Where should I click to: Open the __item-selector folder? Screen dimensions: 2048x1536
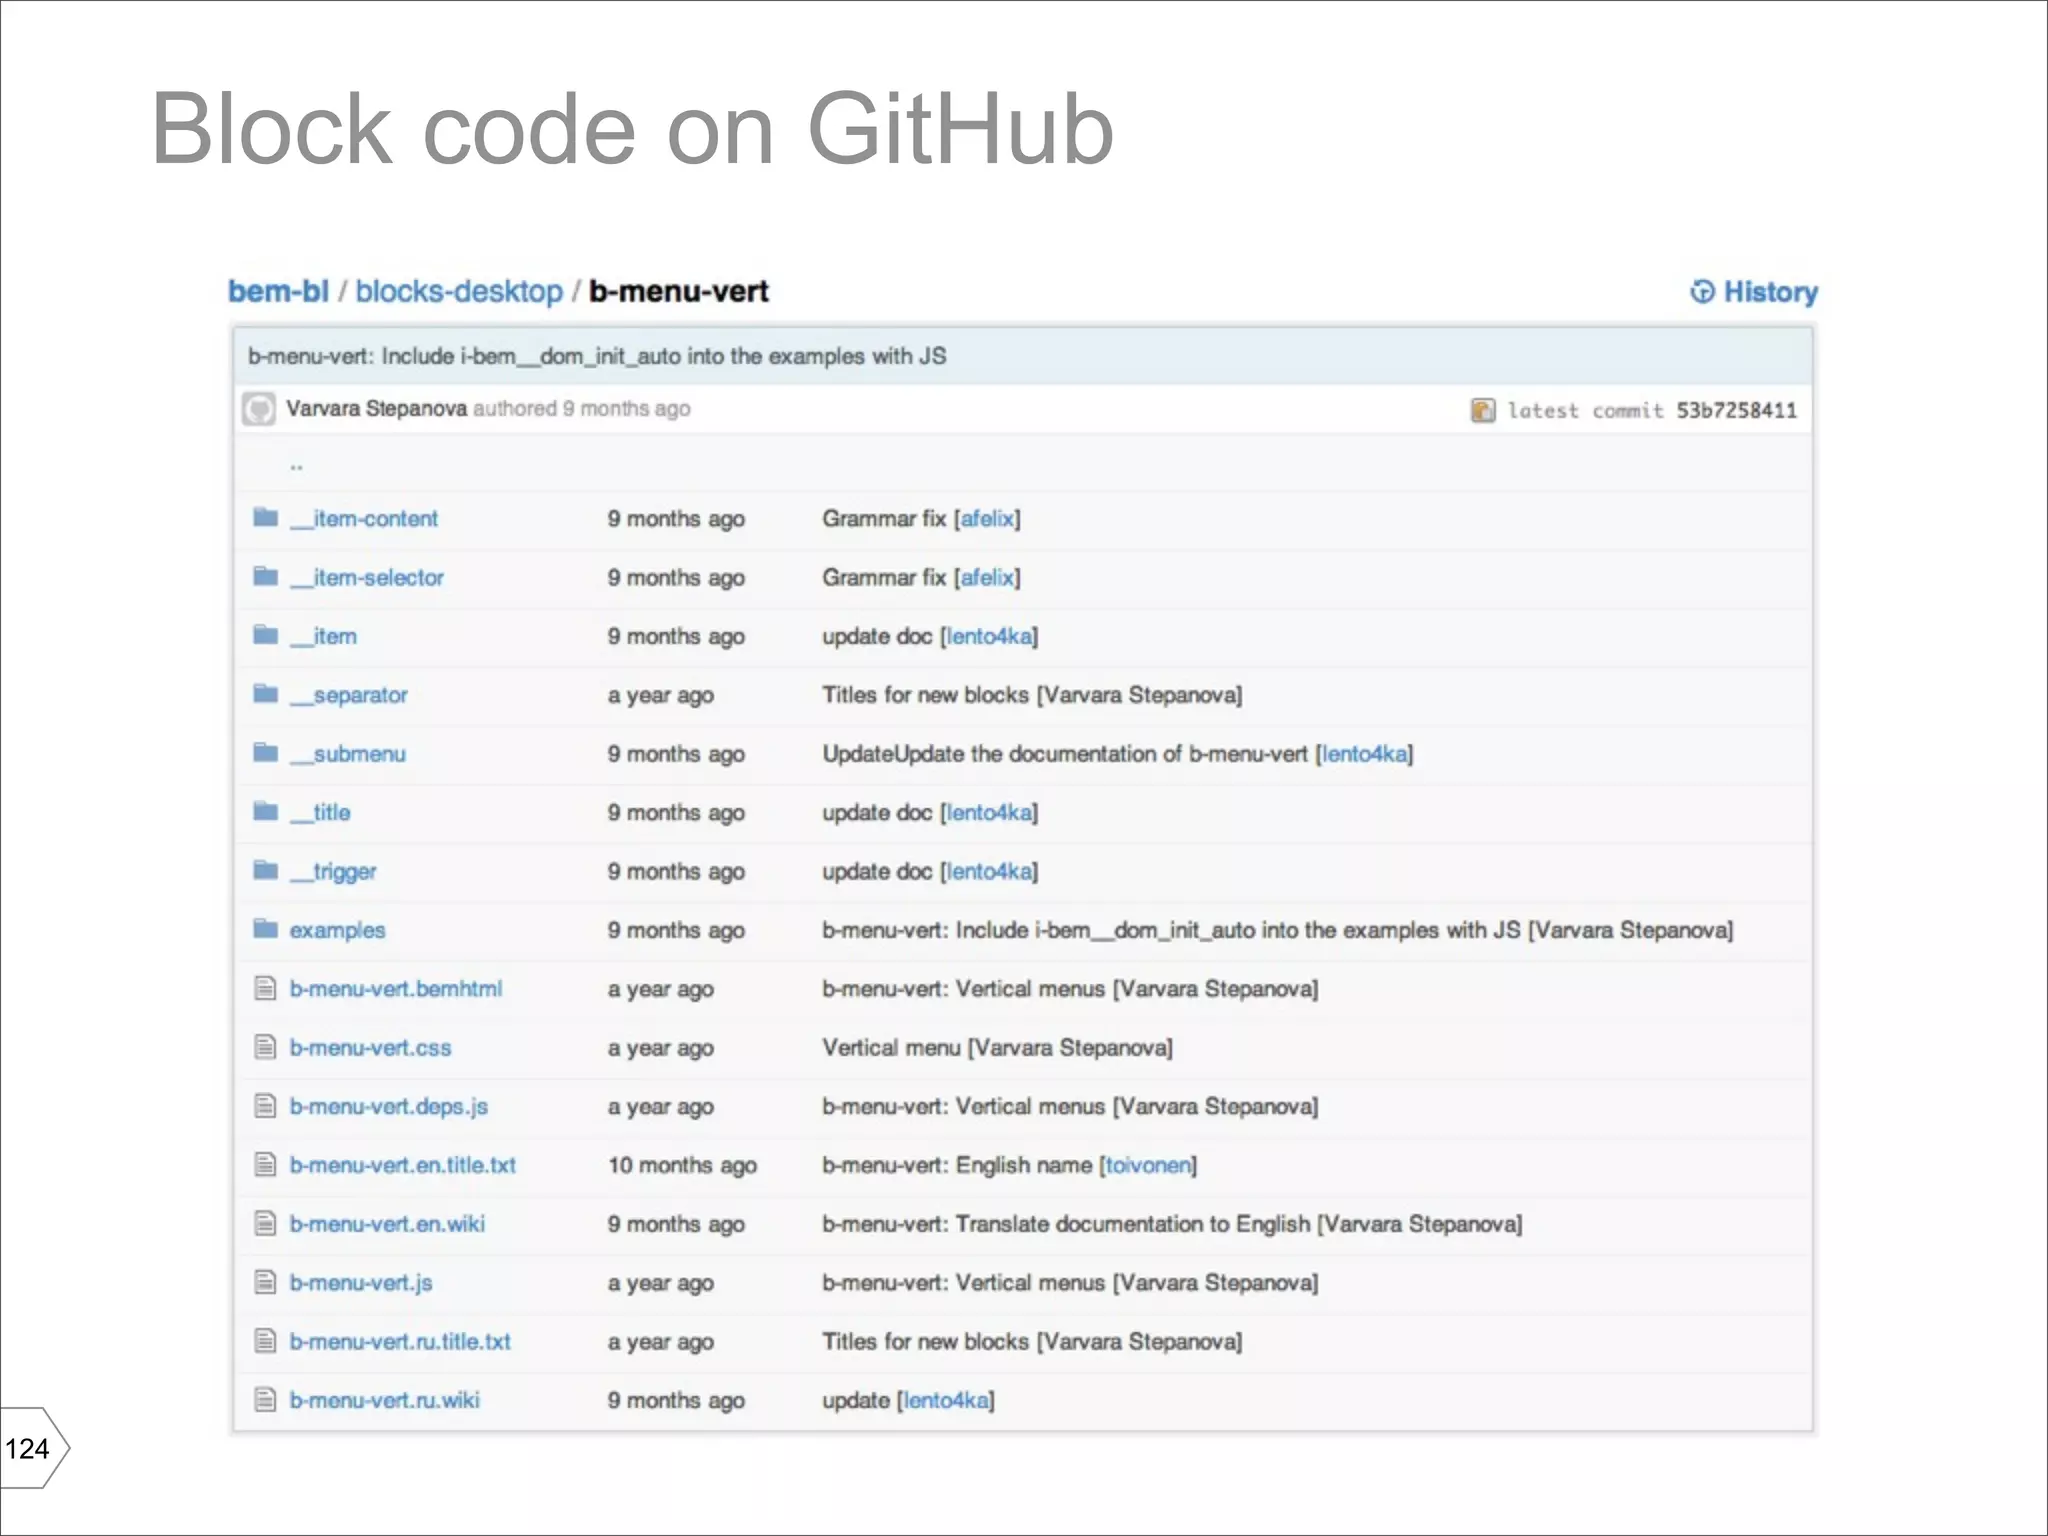point(367,578)
